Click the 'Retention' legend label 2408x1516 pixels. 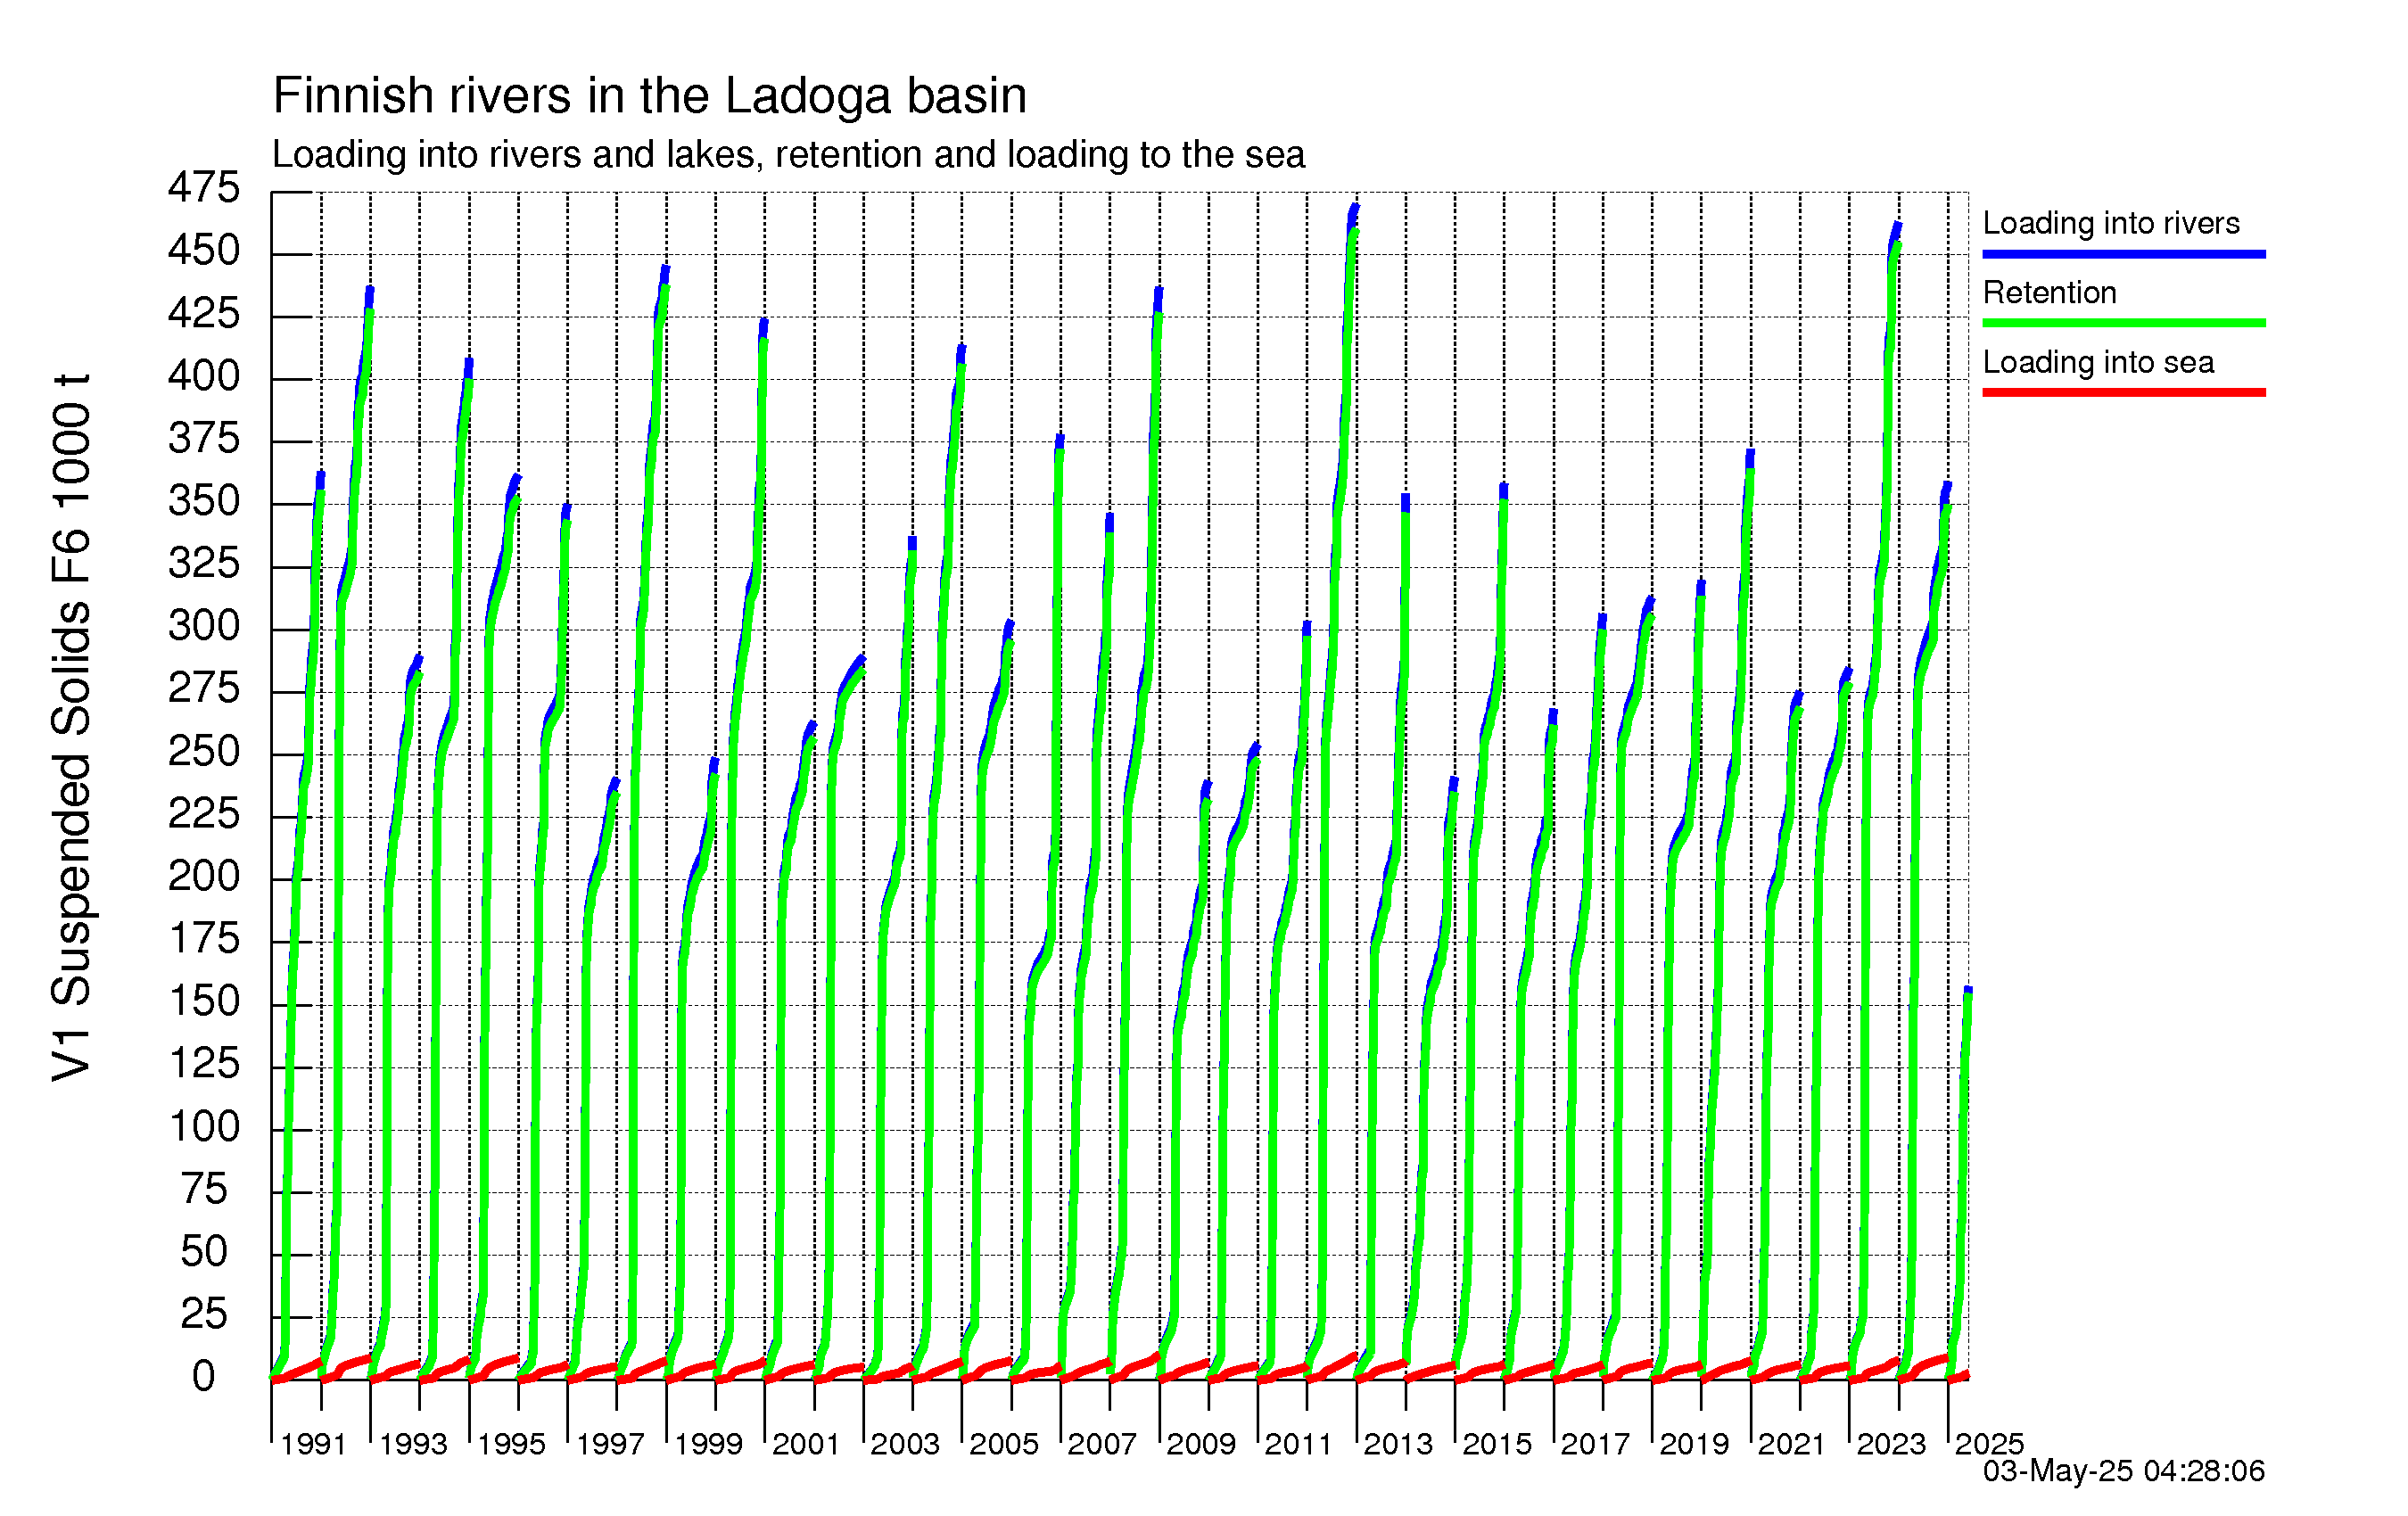pos(2049,292)
